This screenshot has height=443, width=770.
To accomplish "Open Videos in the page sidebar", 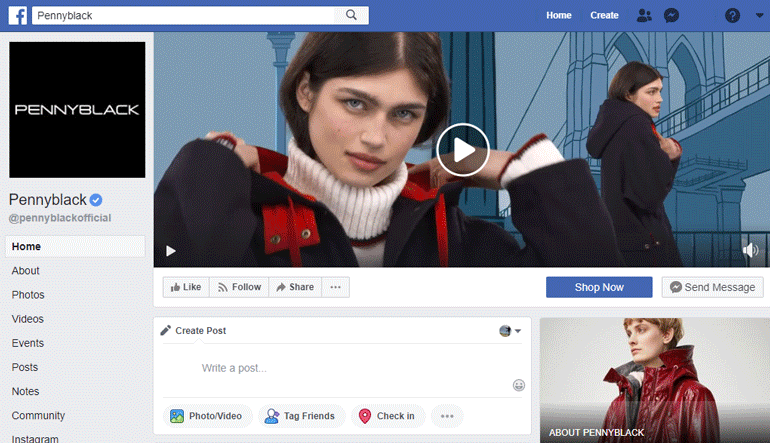I will (x=28, y=319).
